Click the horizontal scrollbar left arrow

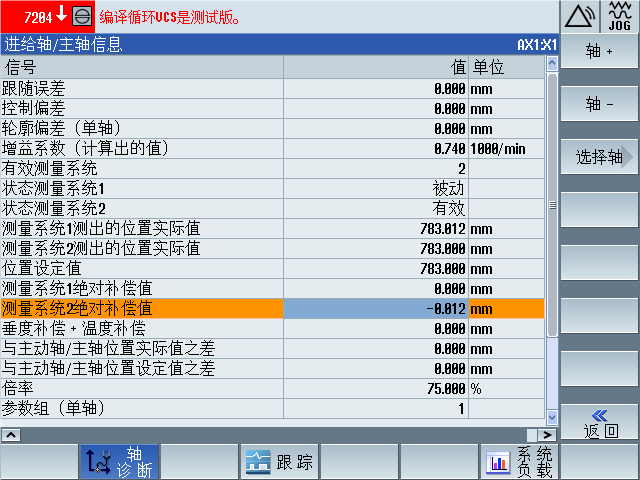click(x=9, y=435)
